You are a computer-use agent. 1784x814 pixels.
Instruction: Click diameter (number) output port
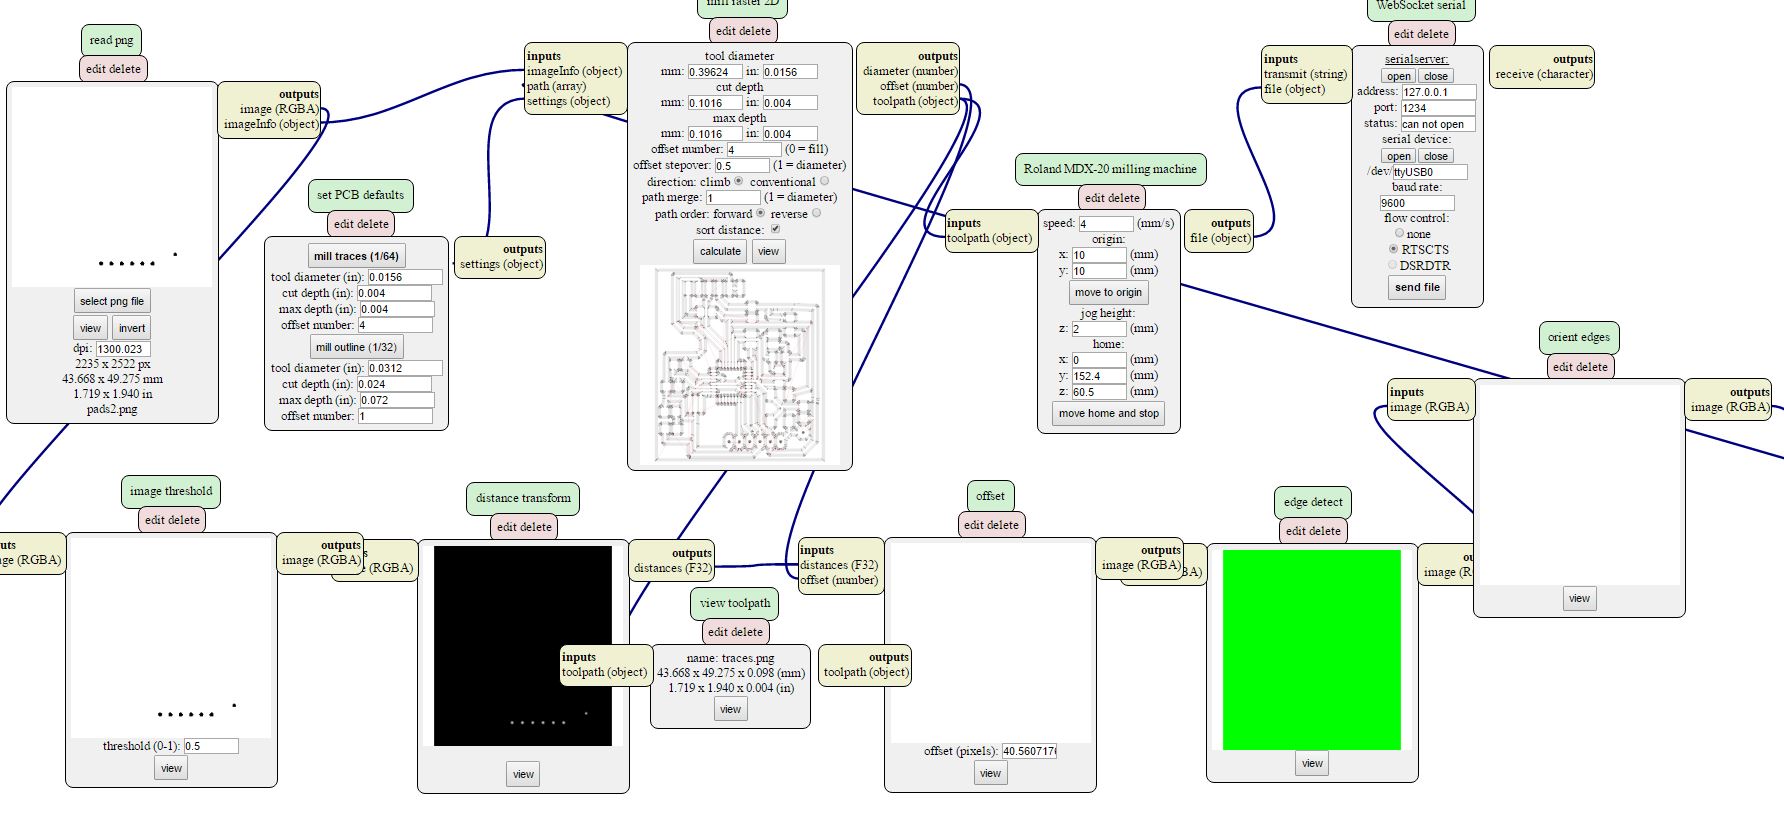(910, 71)
